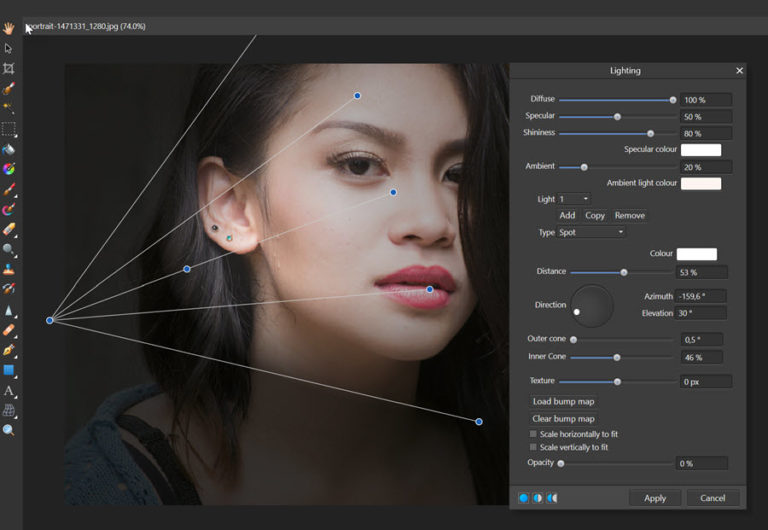This screenshot has height=530, width=768.
Task: Click the Texture slider handle
Action: pos(617,382)
